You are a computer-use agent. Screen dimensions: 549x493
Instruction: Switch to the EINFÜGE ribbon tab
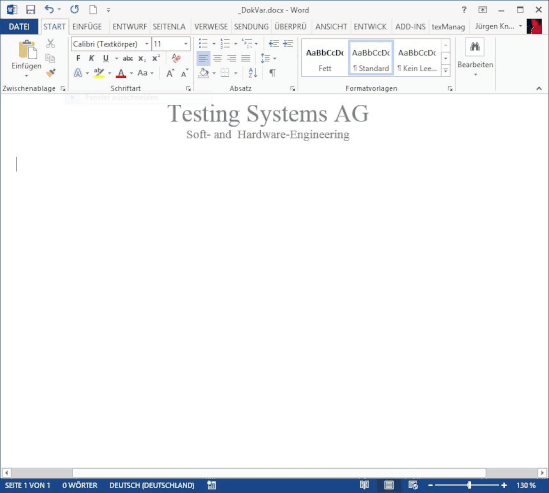tap(87, 27)
